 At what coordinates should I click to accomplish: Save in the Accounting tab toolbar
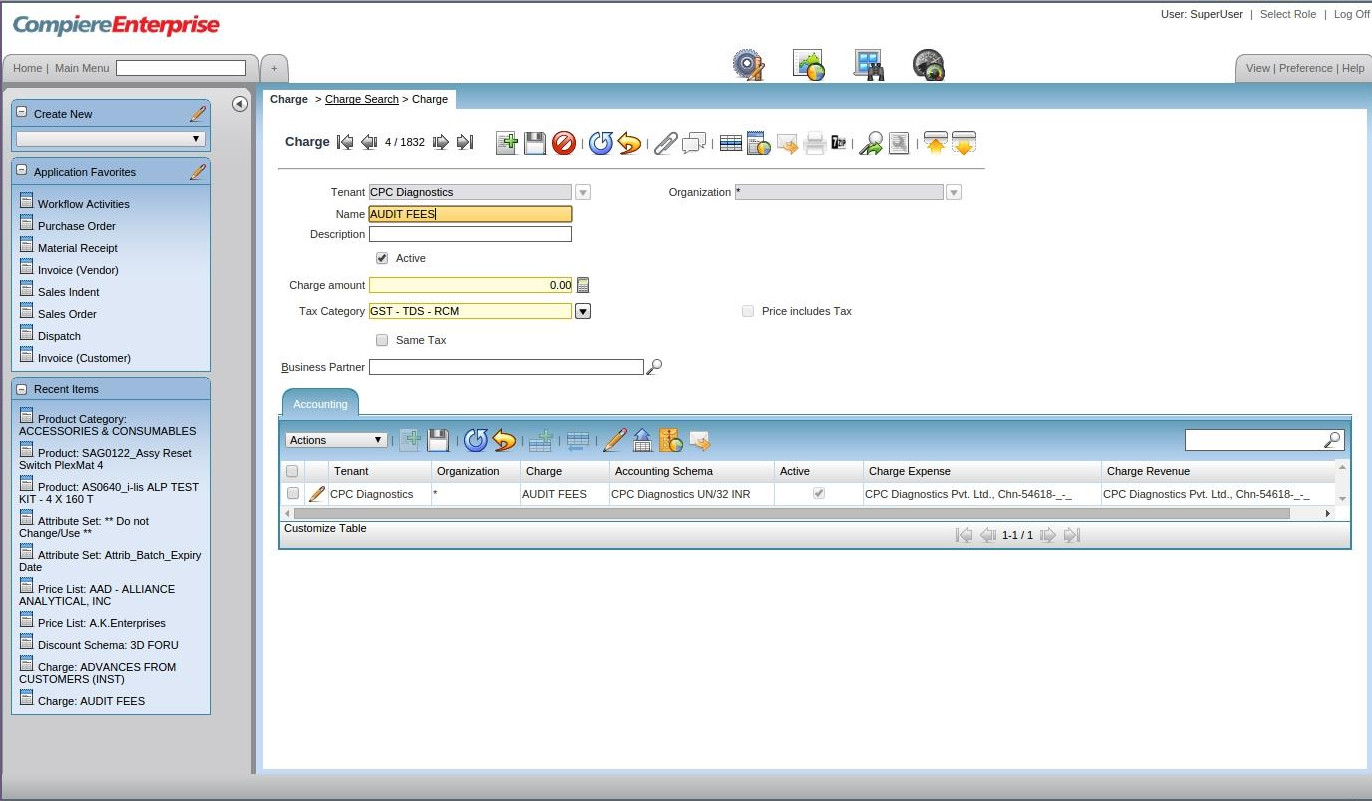tap(438, 440)
